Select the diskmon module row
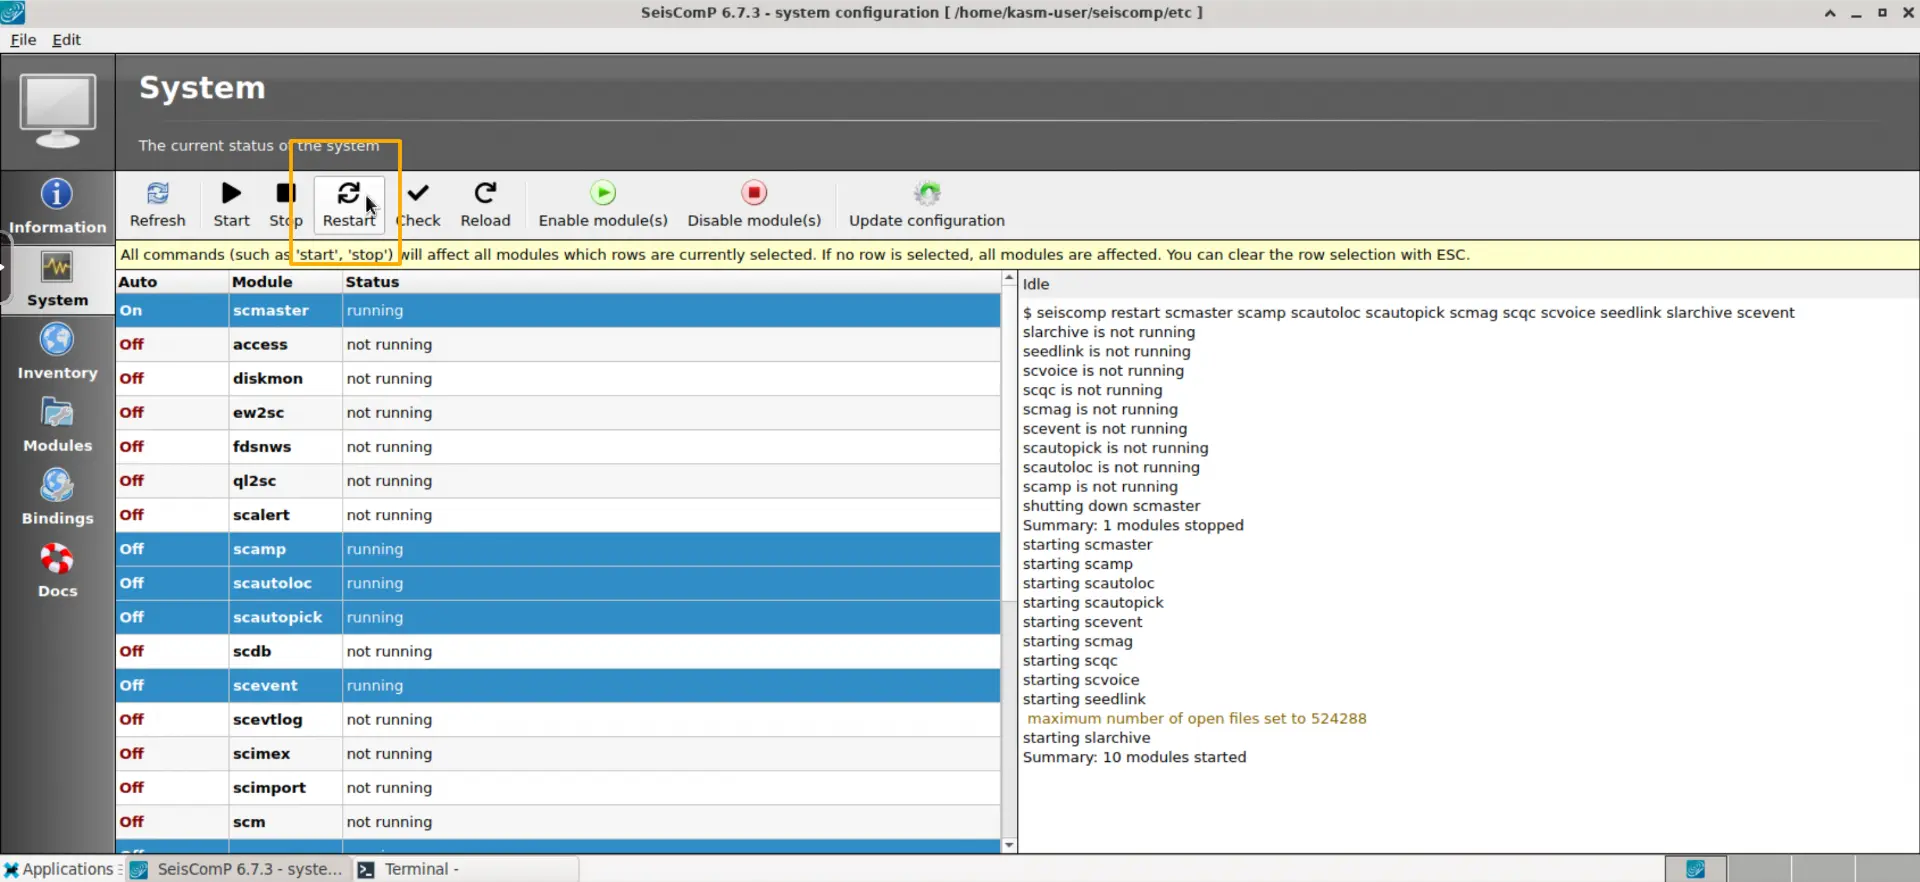1920x882 pixels. coord(558,379)
